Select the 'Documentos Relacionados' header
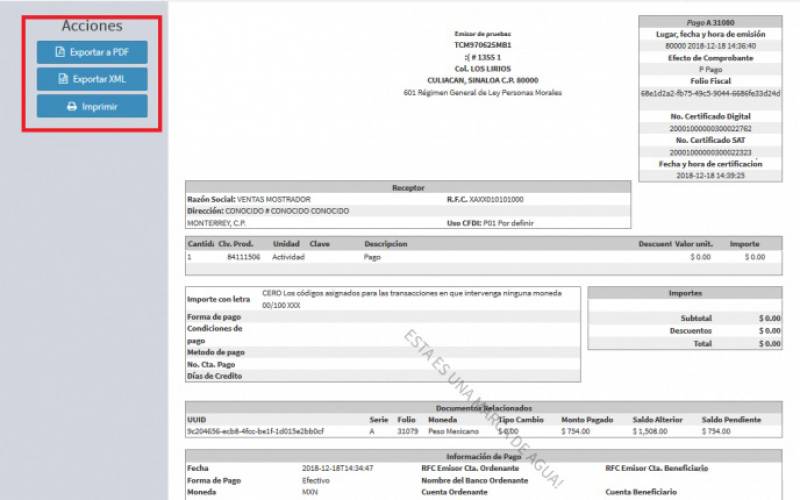The image size is (800, 500). click(x=484, y=408)
